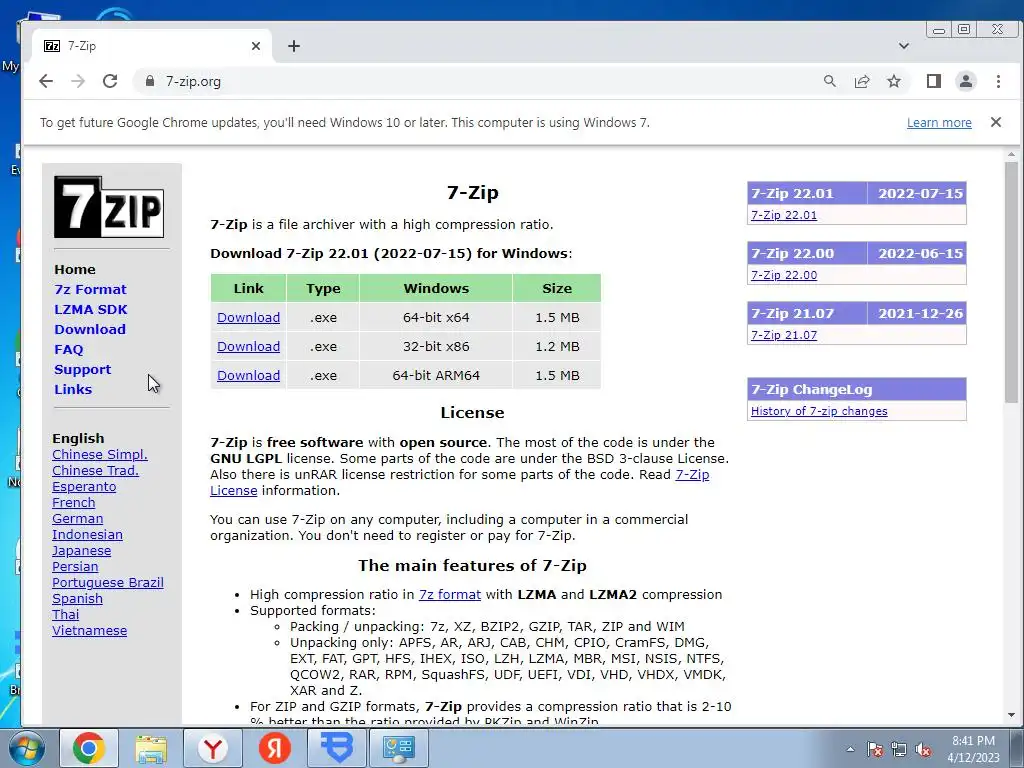Download the 32-bit x86 .exe
The image size is (1024, 768).
point(248,347)
